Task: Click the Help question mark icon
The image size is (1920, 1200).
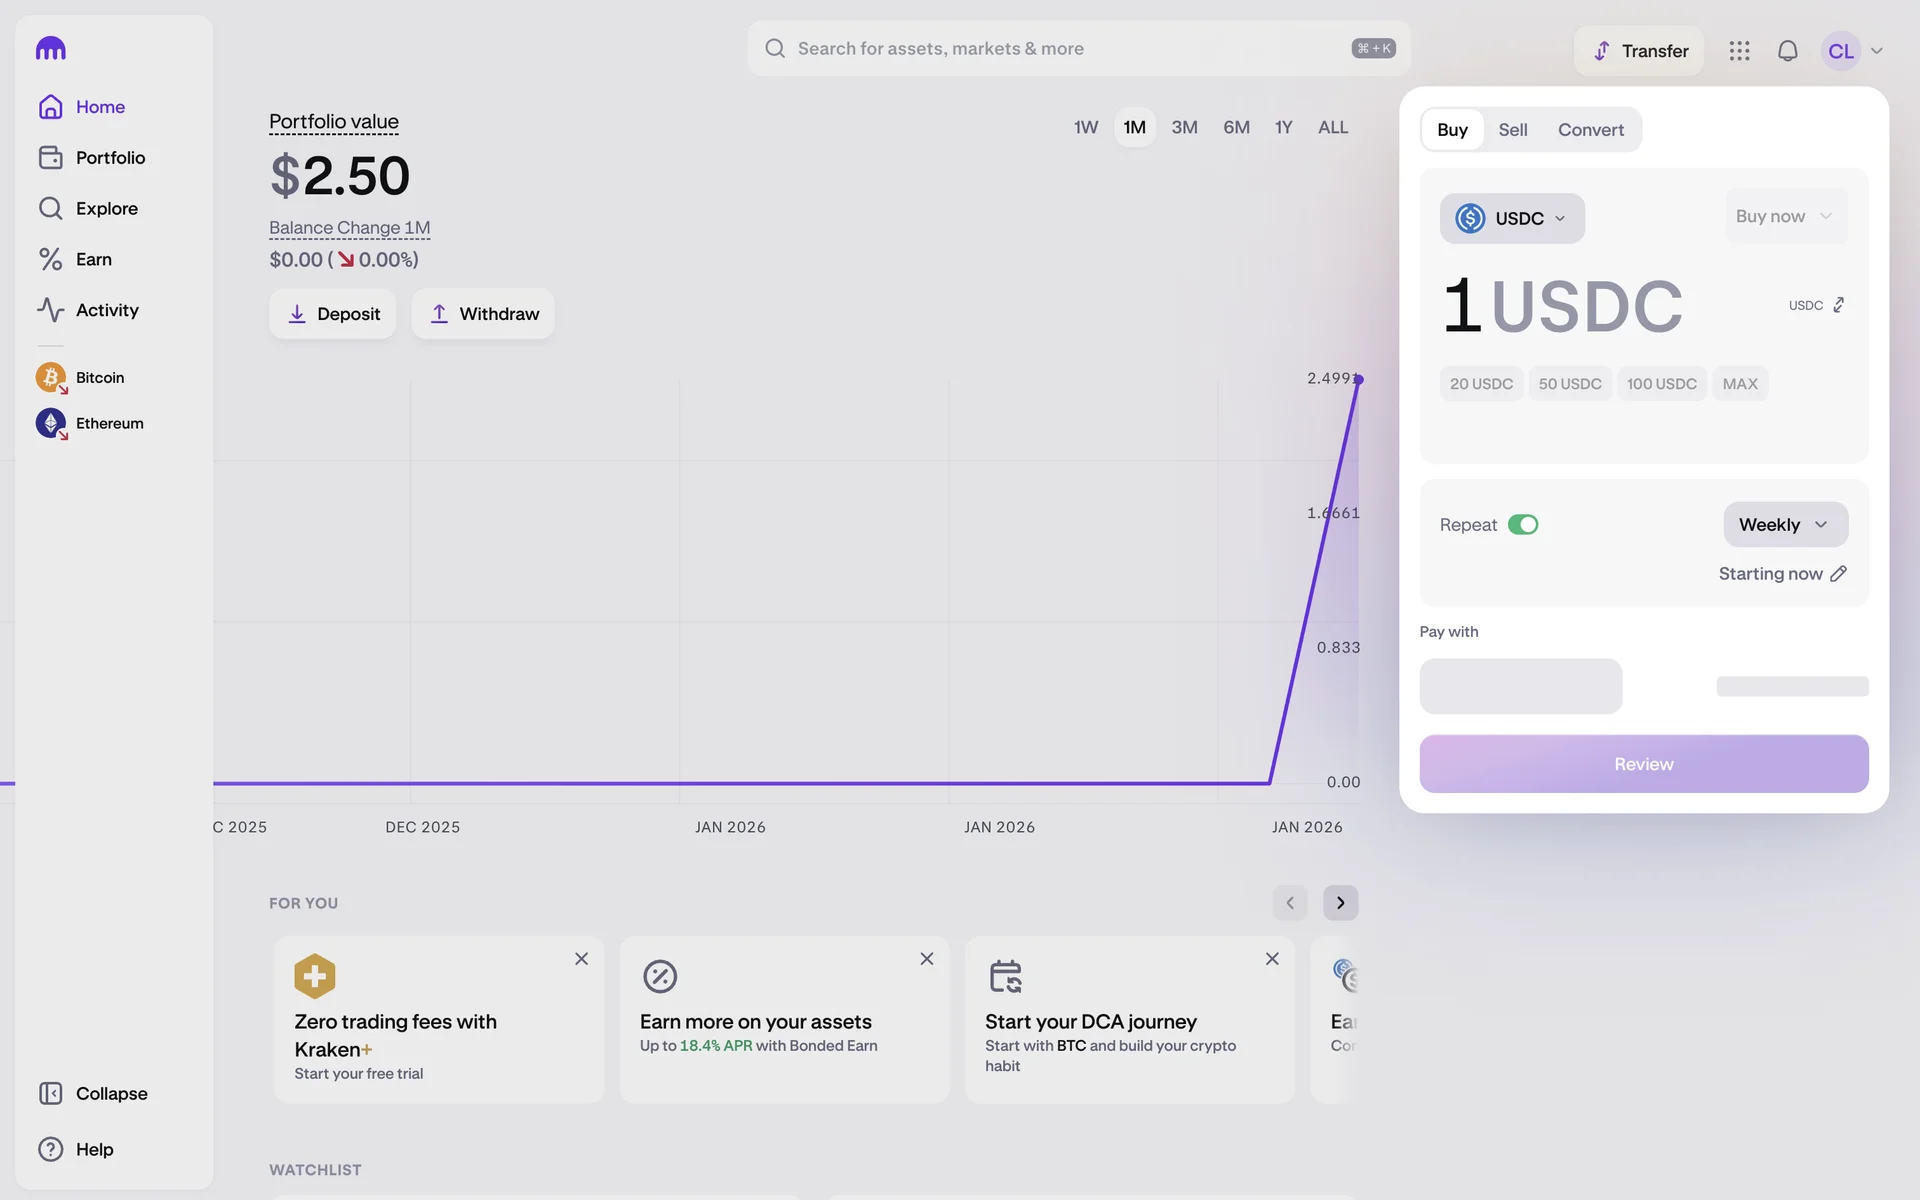Action: [51, 1149]
